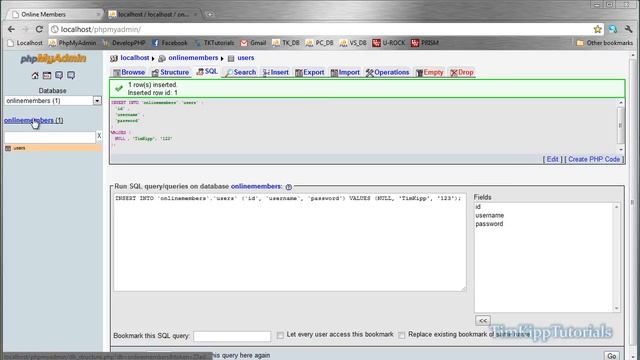Image resolution: width=640 pixels, height=360 pixels.
Task: Click the Edit link under the query
Action: (x=552, y=159)
